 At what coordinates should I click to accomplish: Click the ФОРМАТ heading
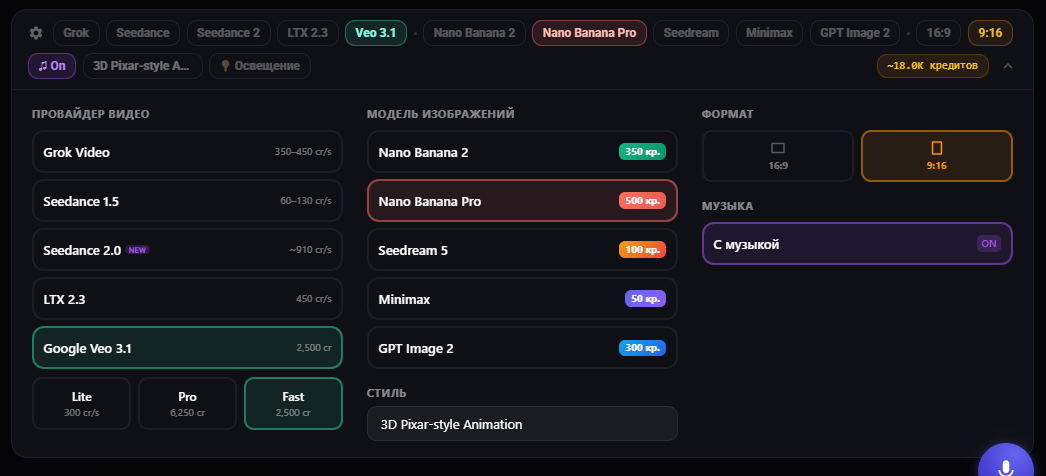tap(728, 114)
